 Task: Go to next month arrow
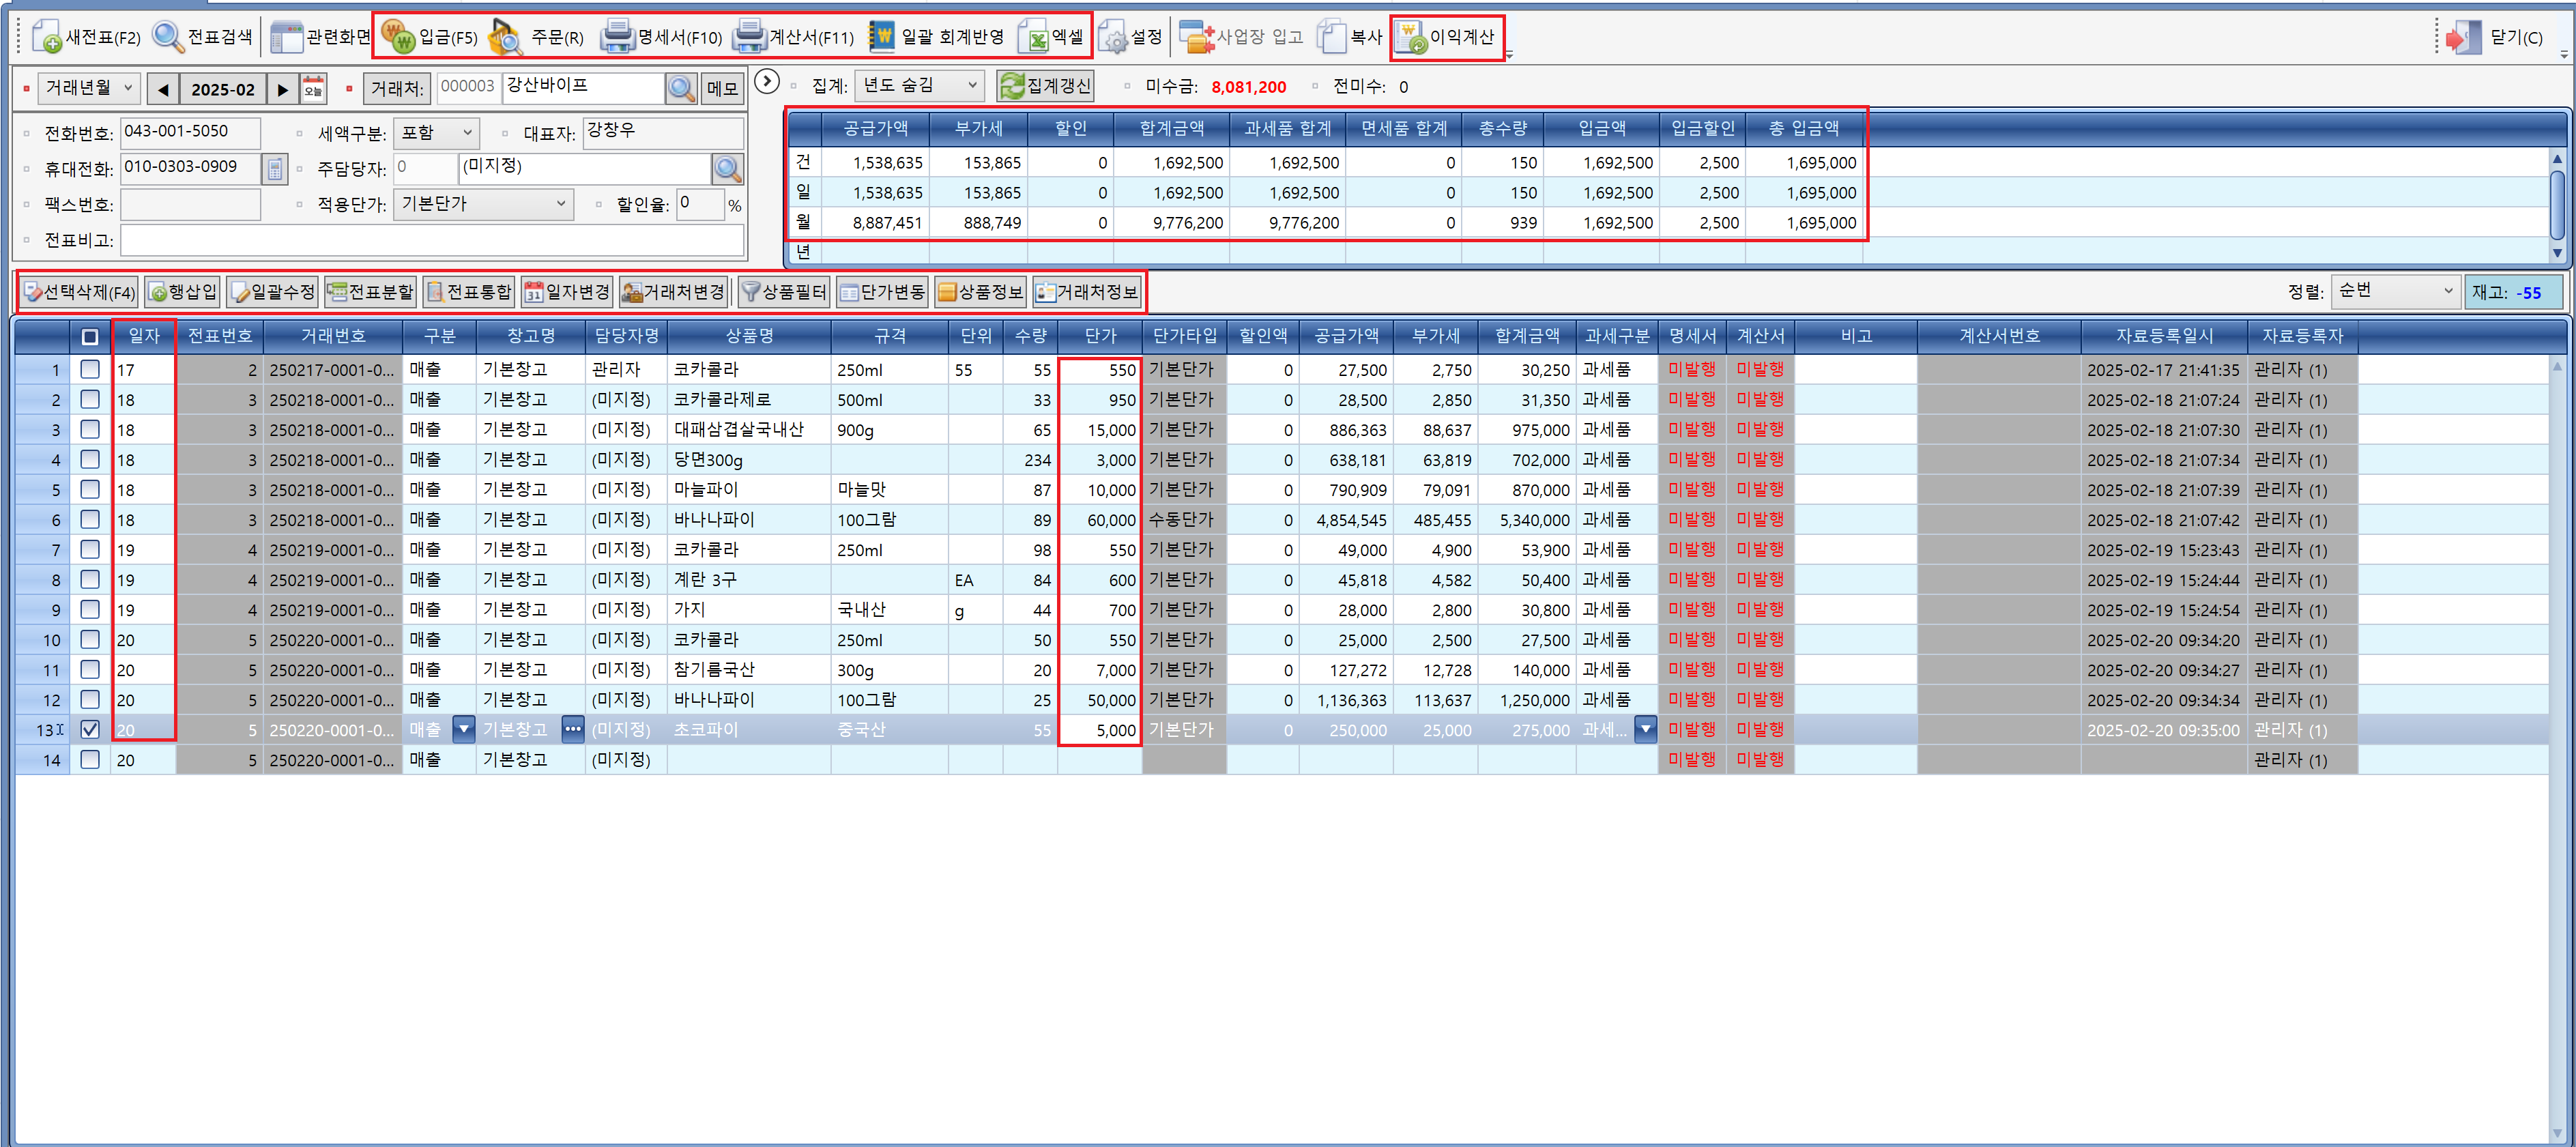283,89
